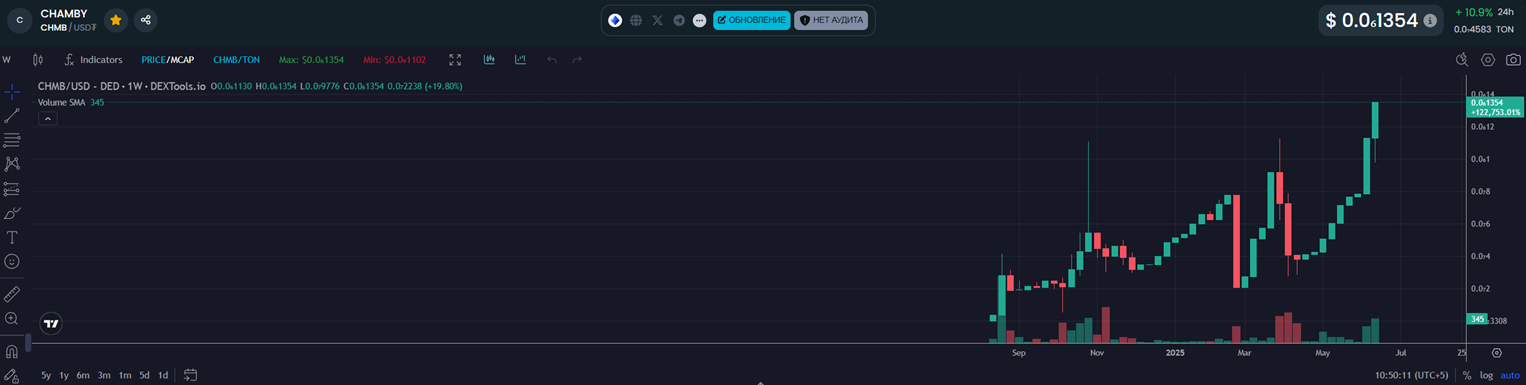Viewport: 1526px width, 385px height.
Task: Select the text annotation tool
Action: point(12,237)
